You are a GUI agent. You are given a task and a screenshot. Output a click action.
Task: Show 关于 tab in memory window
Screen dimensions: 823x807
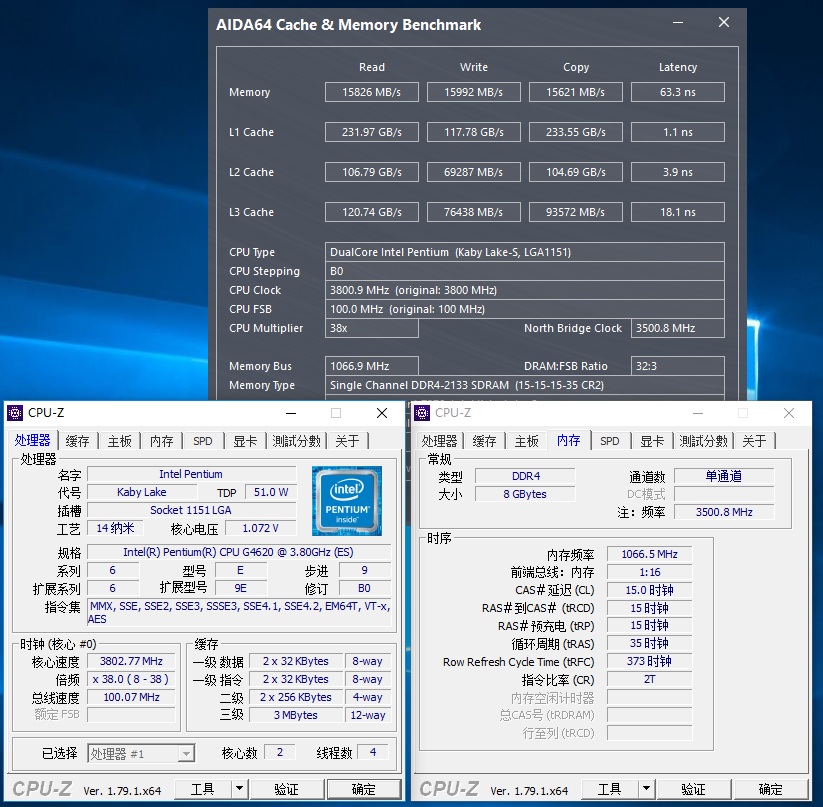754,441
